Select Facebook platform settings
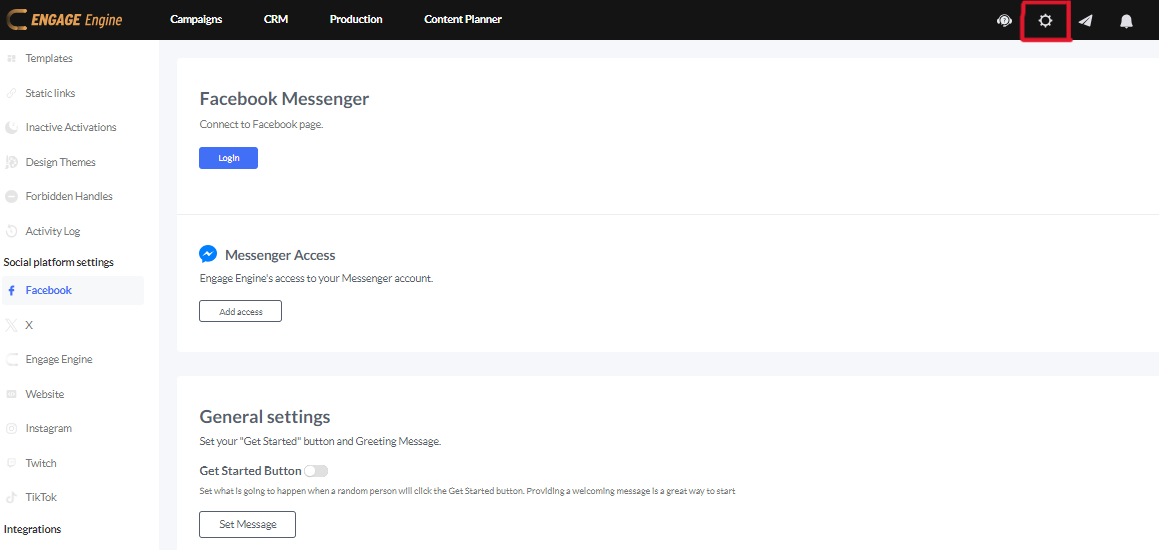 73,291
